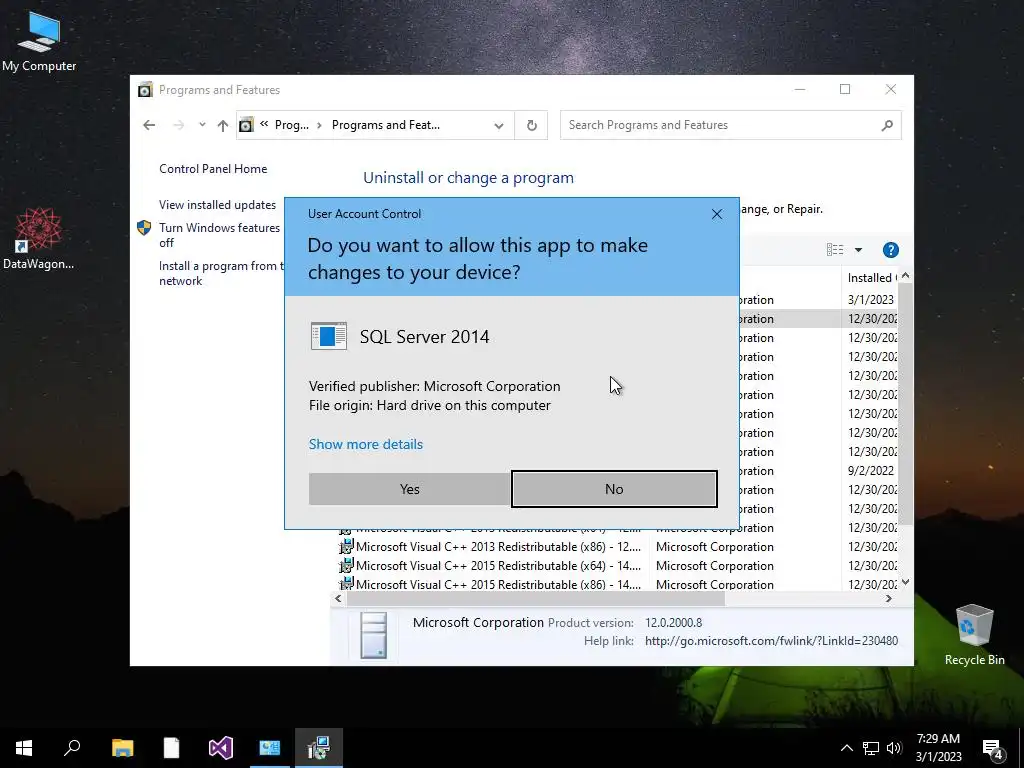Maximize the Programs and Features window
1024x768 pixels.
pos(845,89)
